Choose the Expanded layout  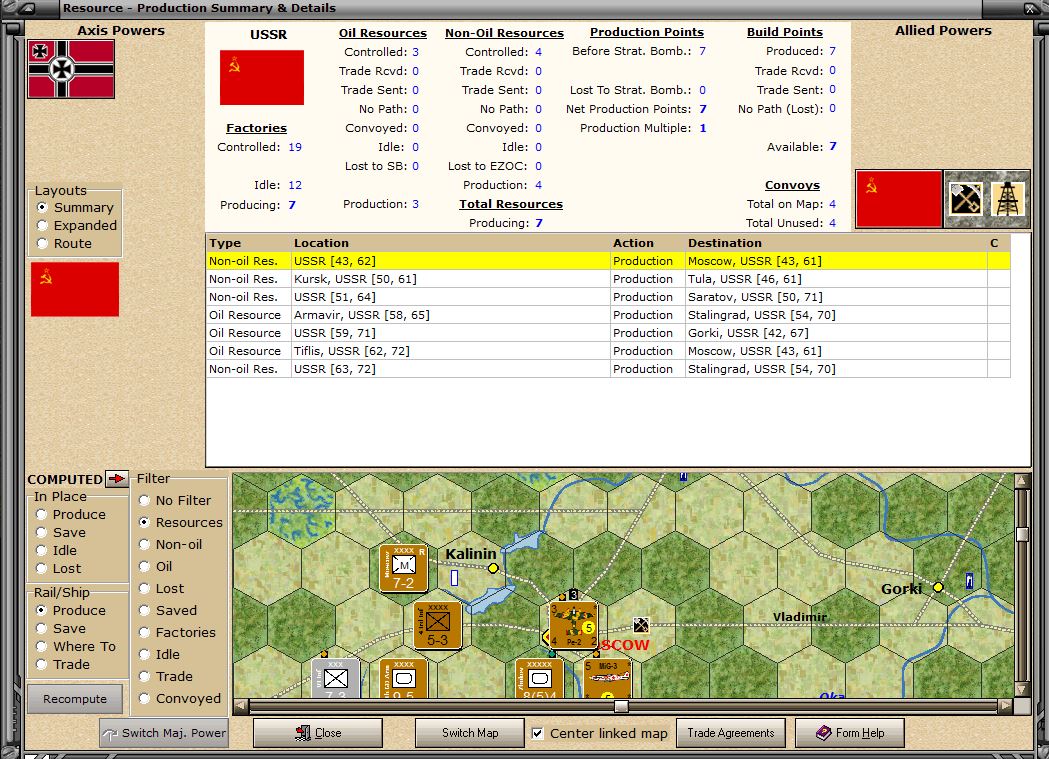click(76, 225)
